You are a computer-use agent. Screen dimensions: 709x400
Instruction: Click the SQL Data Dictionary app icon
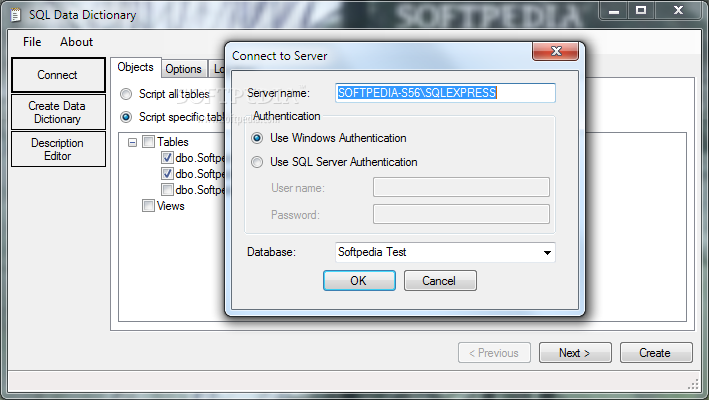click(x=16, y=15)
